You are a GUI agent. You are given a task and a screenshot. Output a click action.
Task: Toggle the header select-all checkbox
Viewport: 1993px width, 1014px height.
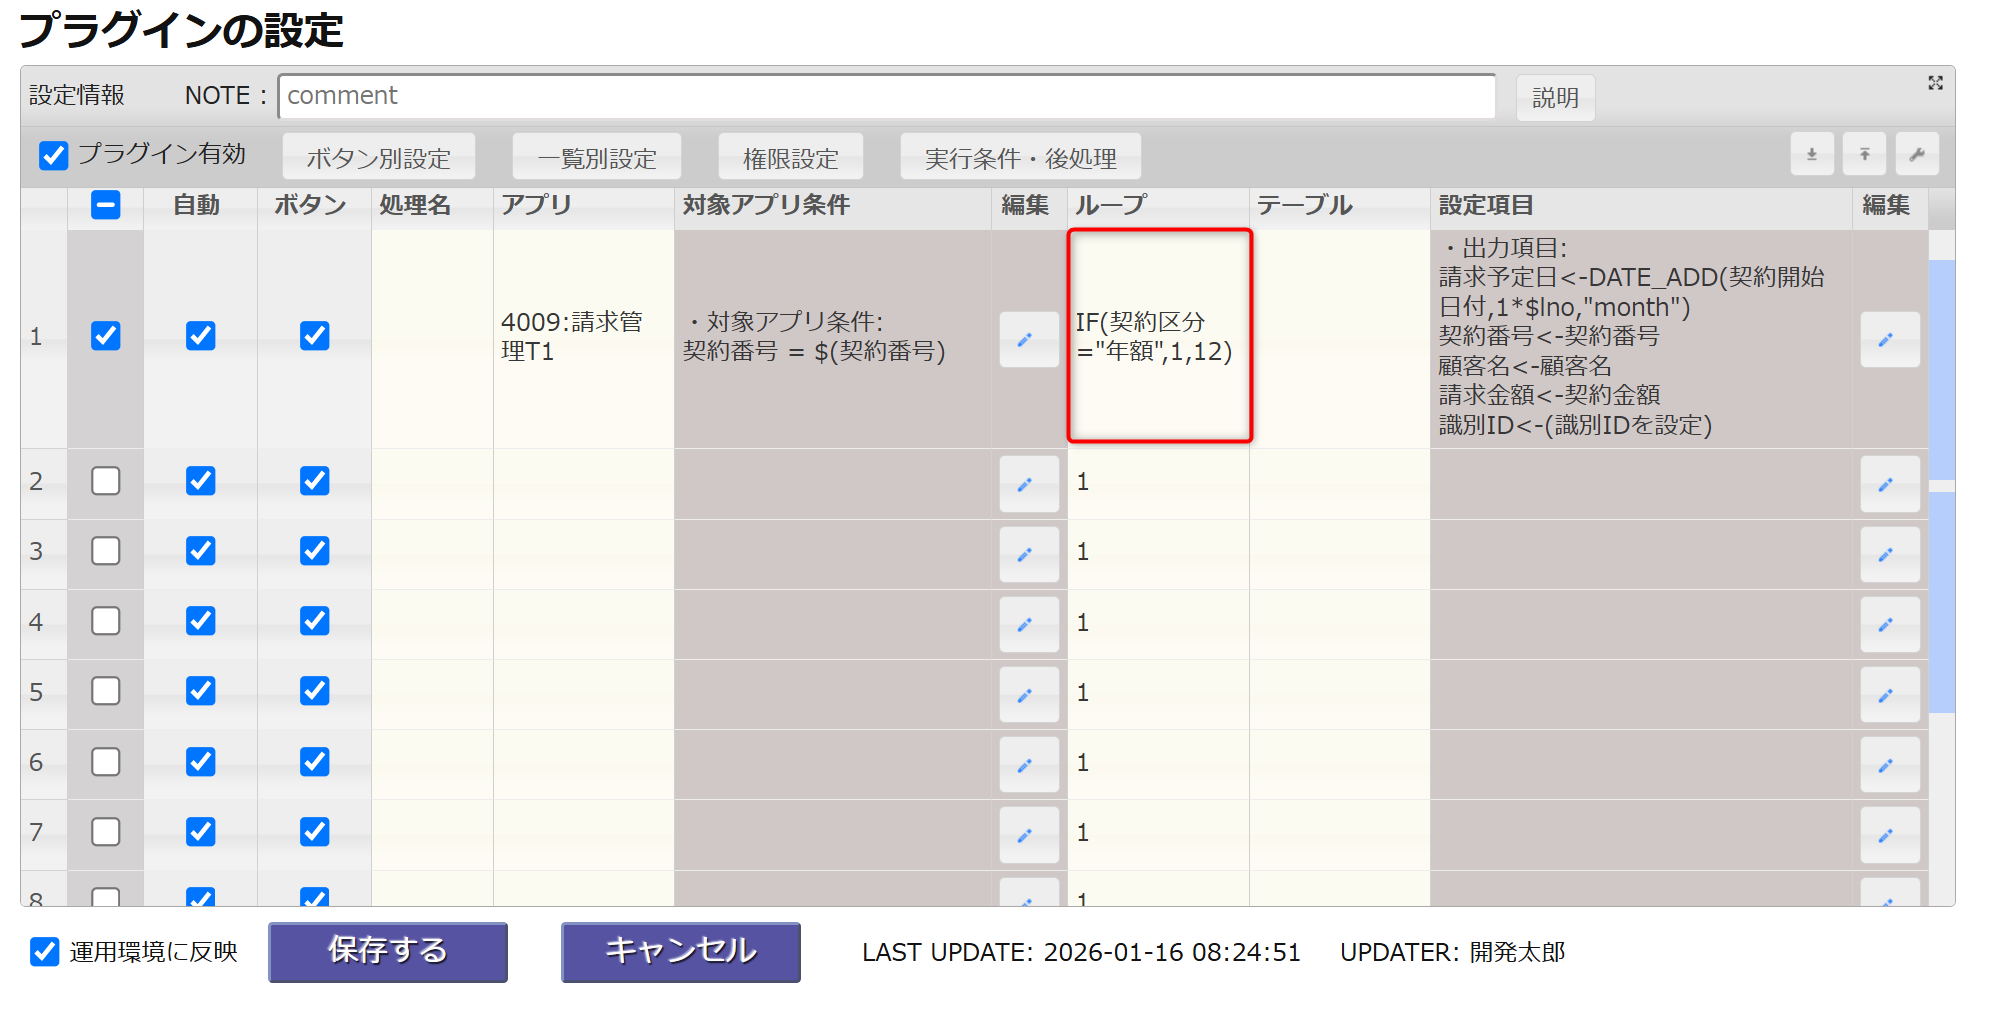[x=106, y=205]
